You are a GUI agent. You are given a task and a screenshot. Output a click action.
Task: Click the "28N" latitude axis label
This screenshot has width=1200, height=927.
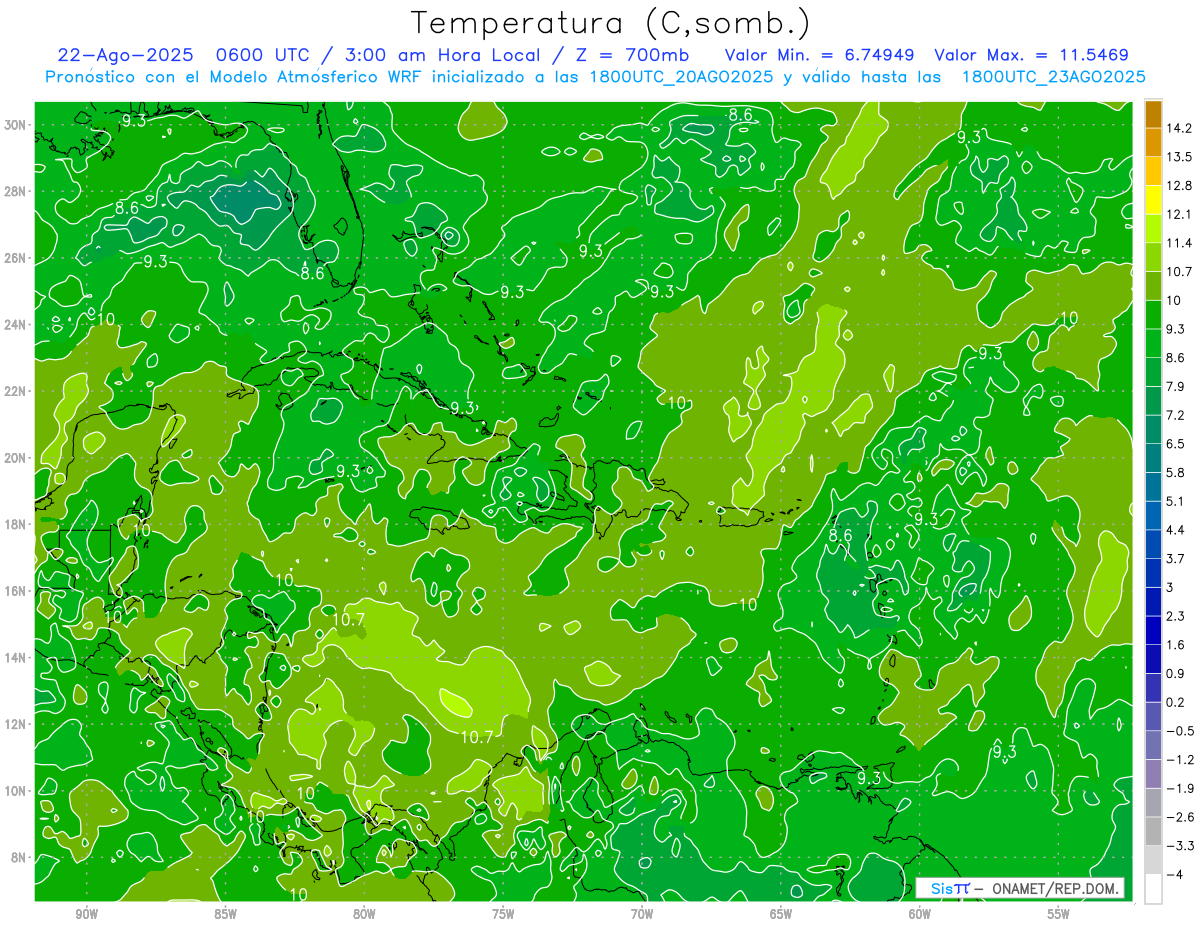[17, 191]
